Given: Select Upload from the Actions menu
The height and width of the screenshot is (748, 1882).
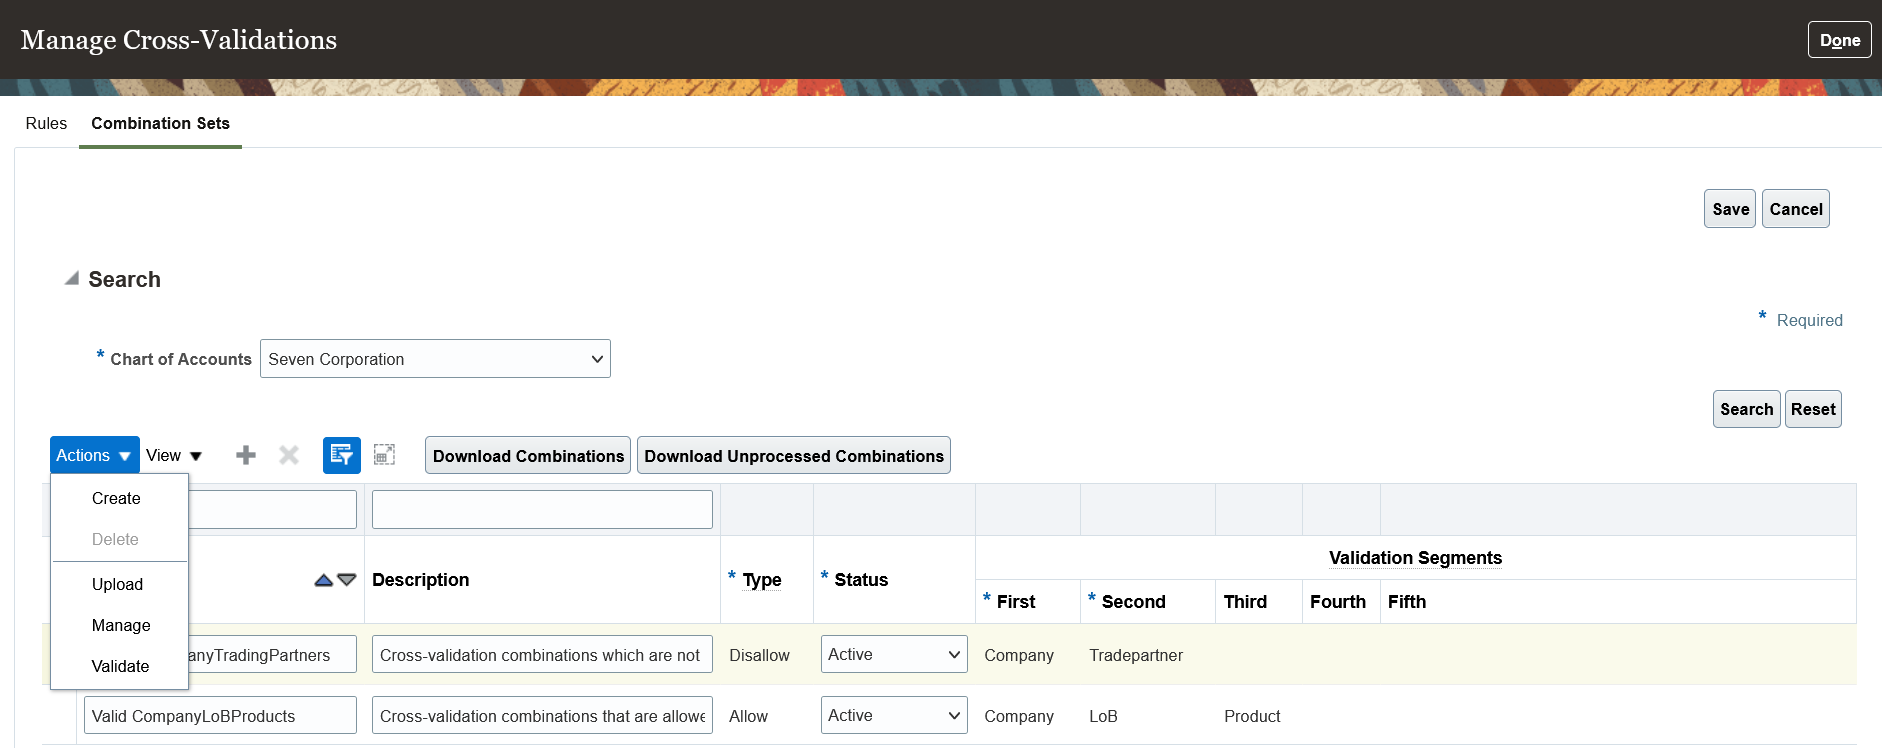Looking at the screenshot, I should click(117, 584).
